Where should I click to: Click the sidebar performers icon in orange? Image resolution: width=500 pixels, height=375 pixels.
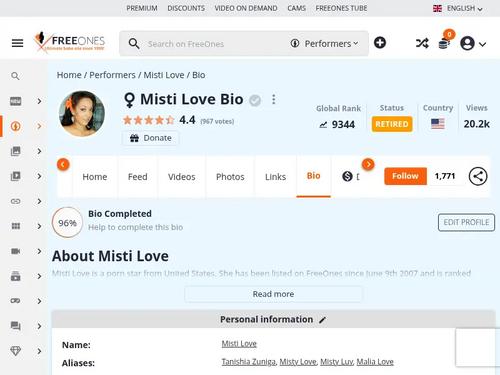16,126
